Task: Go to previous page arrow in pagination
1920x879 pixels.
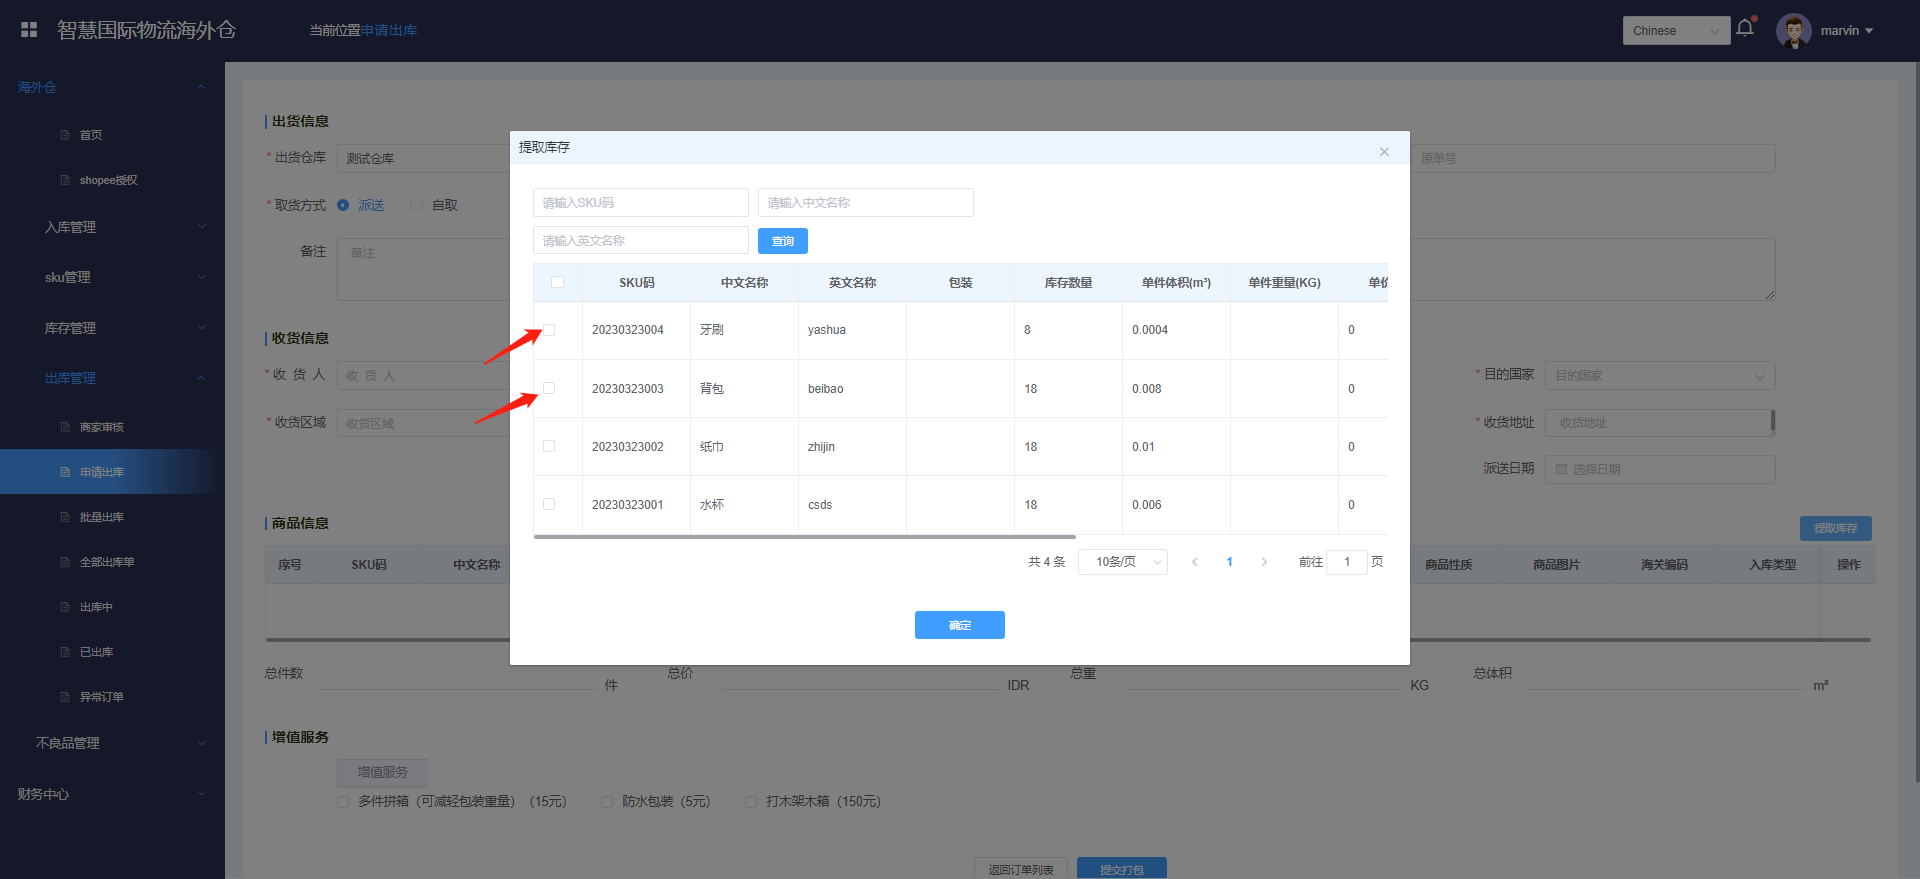Action: 1194,562
